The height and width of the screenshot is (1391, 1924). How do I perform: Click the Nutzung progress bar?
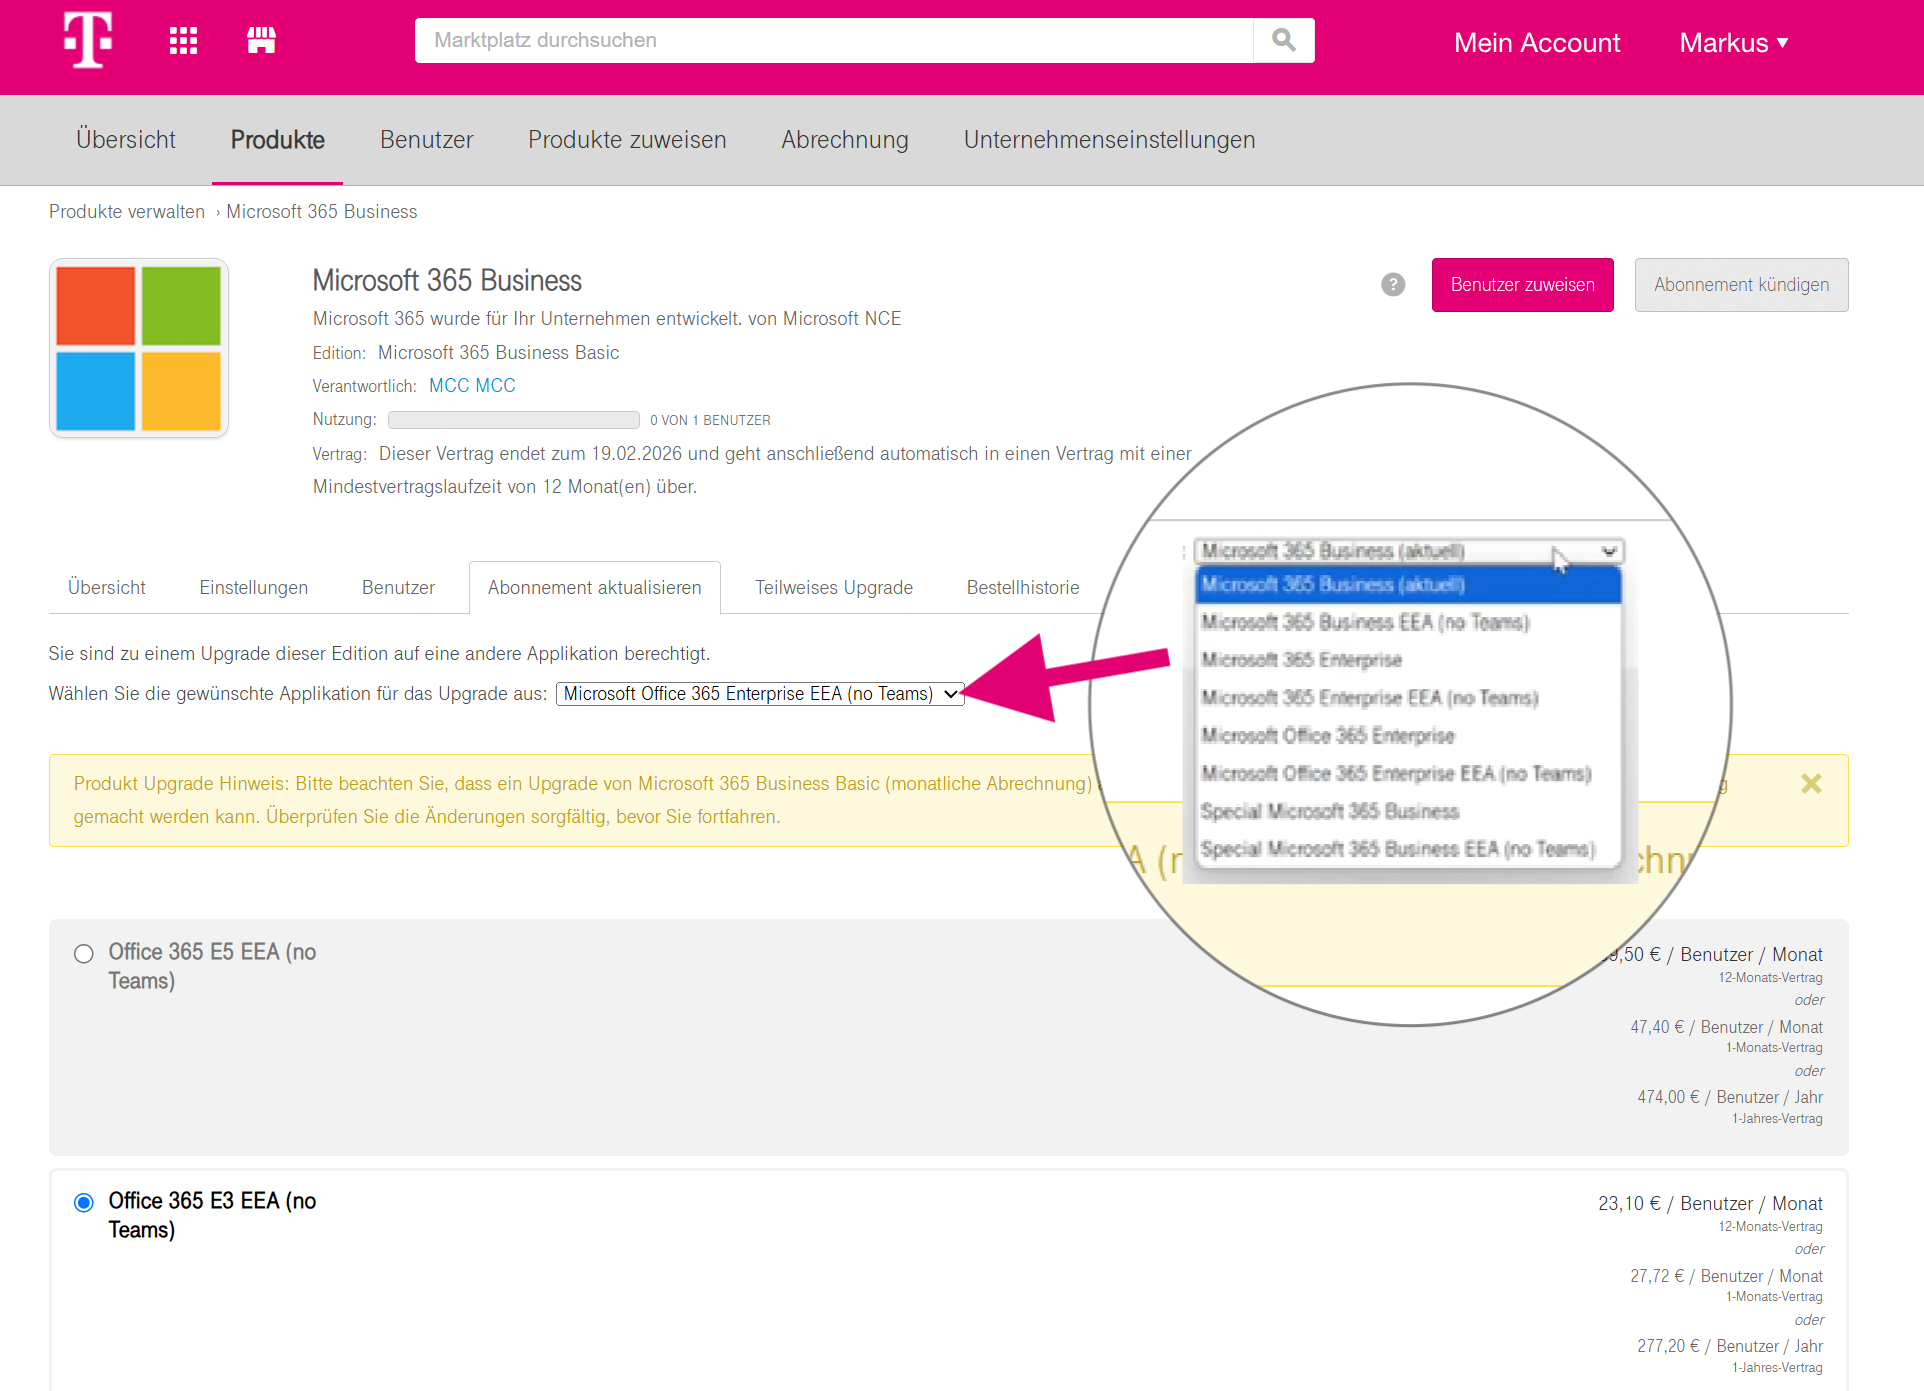(x=513, y=420)
